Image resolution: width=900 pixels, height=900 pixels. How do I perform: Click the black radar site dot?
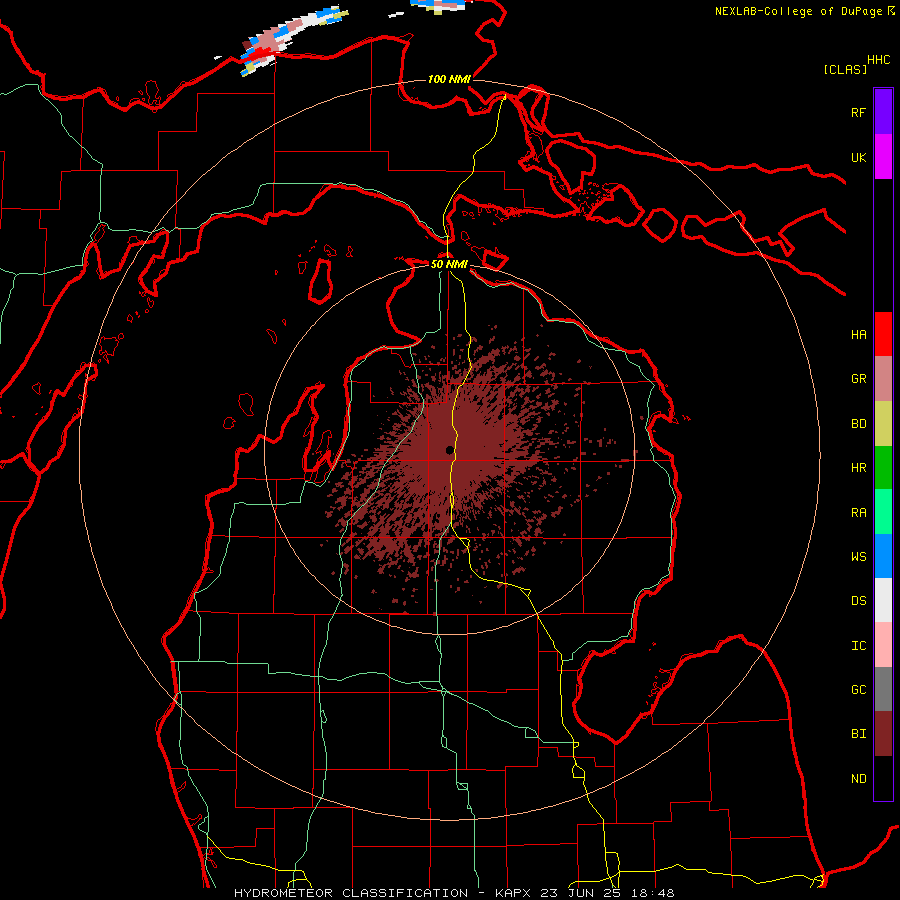[449, 450]
